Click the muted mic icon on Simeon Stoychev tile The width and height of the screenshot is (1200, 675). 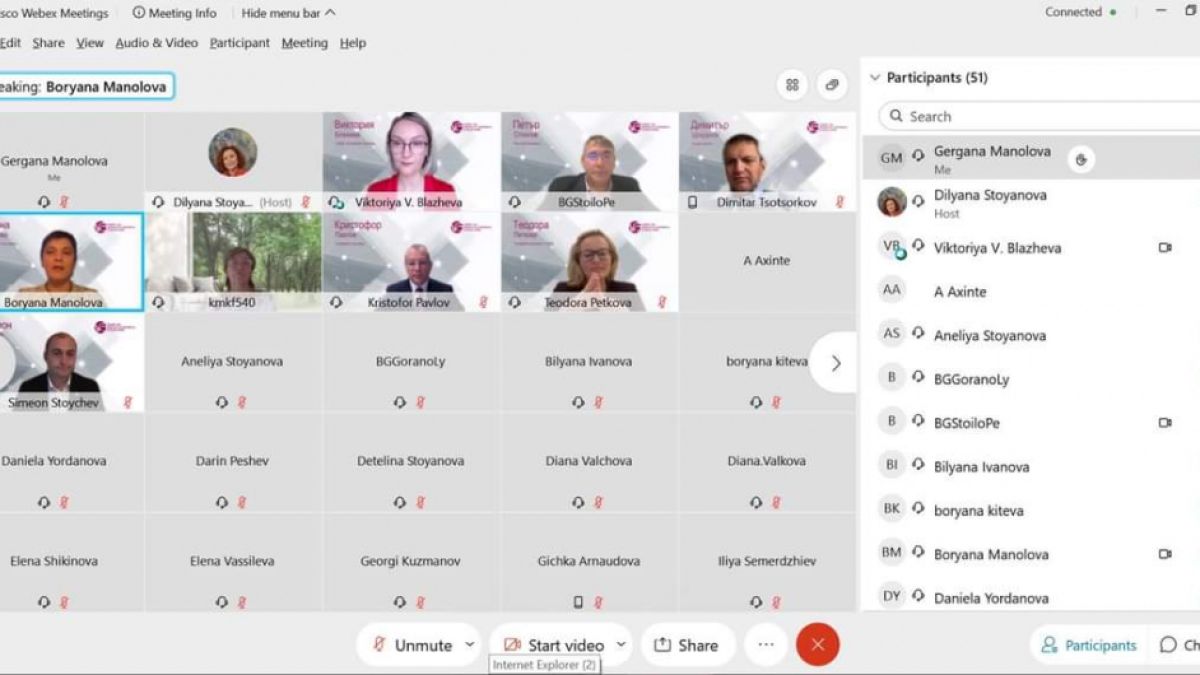point(127,402)
